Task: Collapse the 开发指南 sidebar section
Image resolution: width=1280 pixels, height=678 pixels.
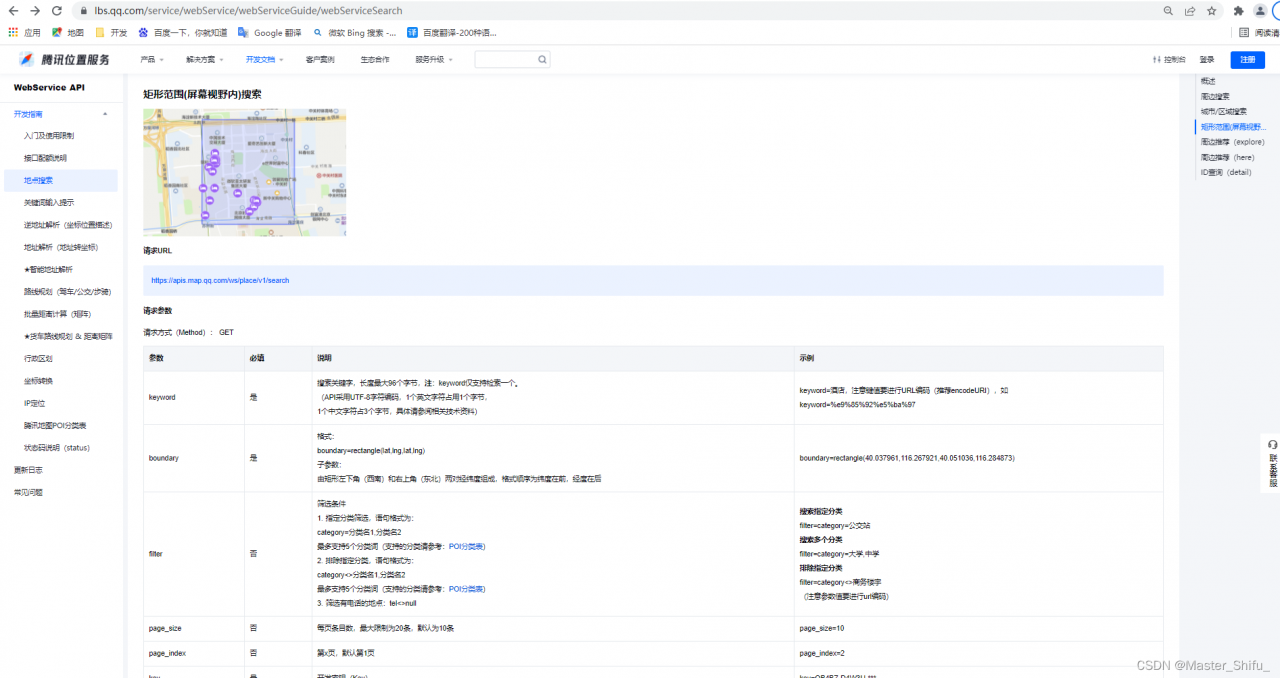Action: tap(105, 114)
